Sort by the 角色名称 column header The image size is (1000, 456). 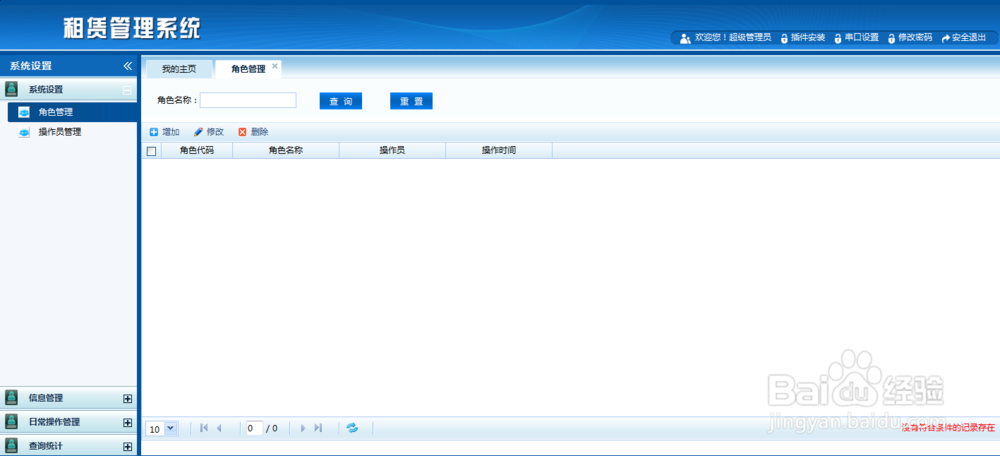coord(286,151)
